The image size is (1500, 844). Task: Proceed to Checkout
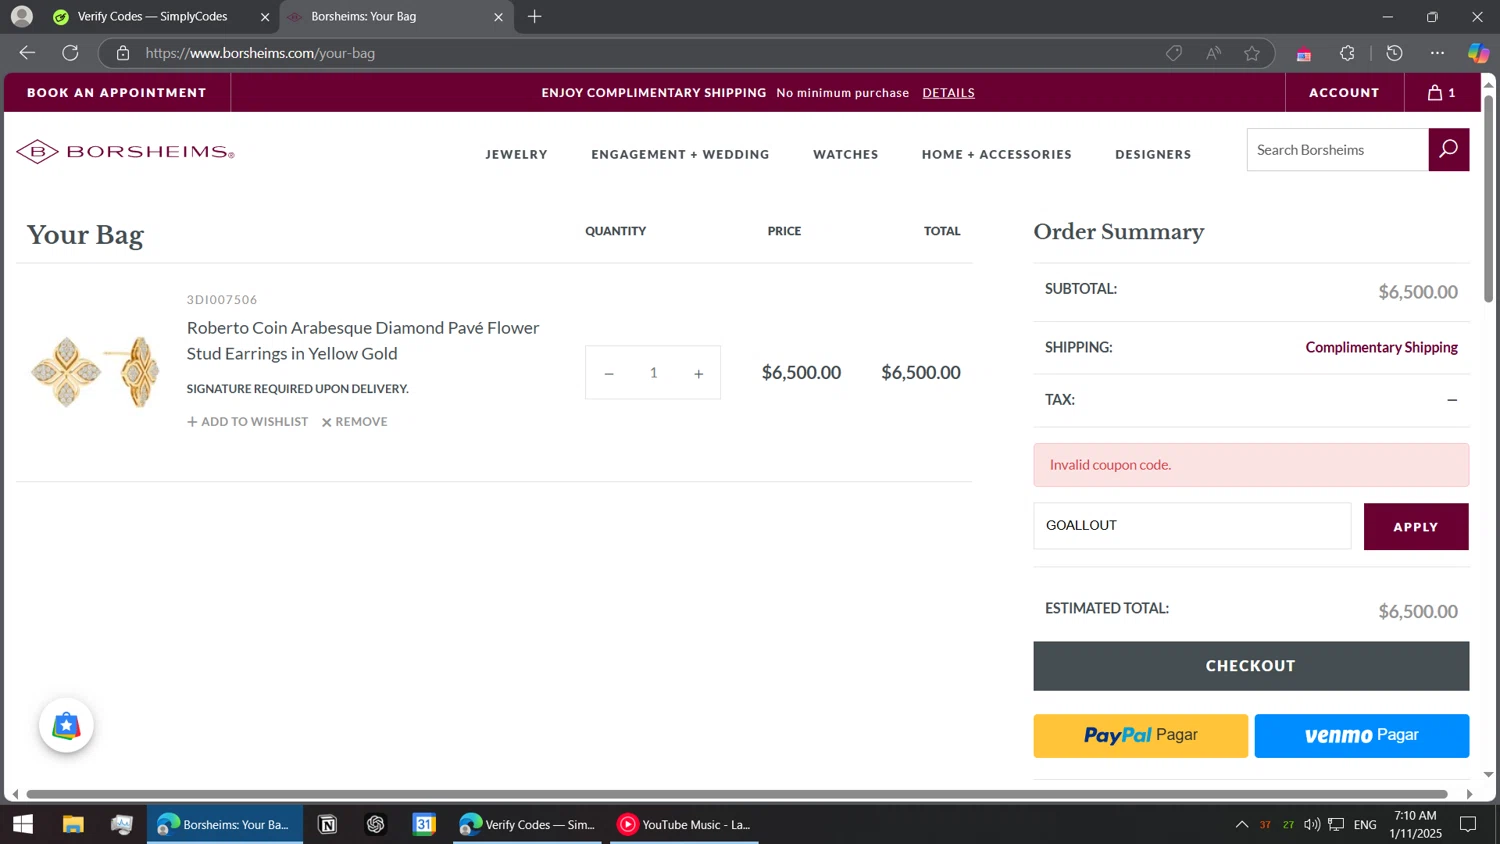1251,666
